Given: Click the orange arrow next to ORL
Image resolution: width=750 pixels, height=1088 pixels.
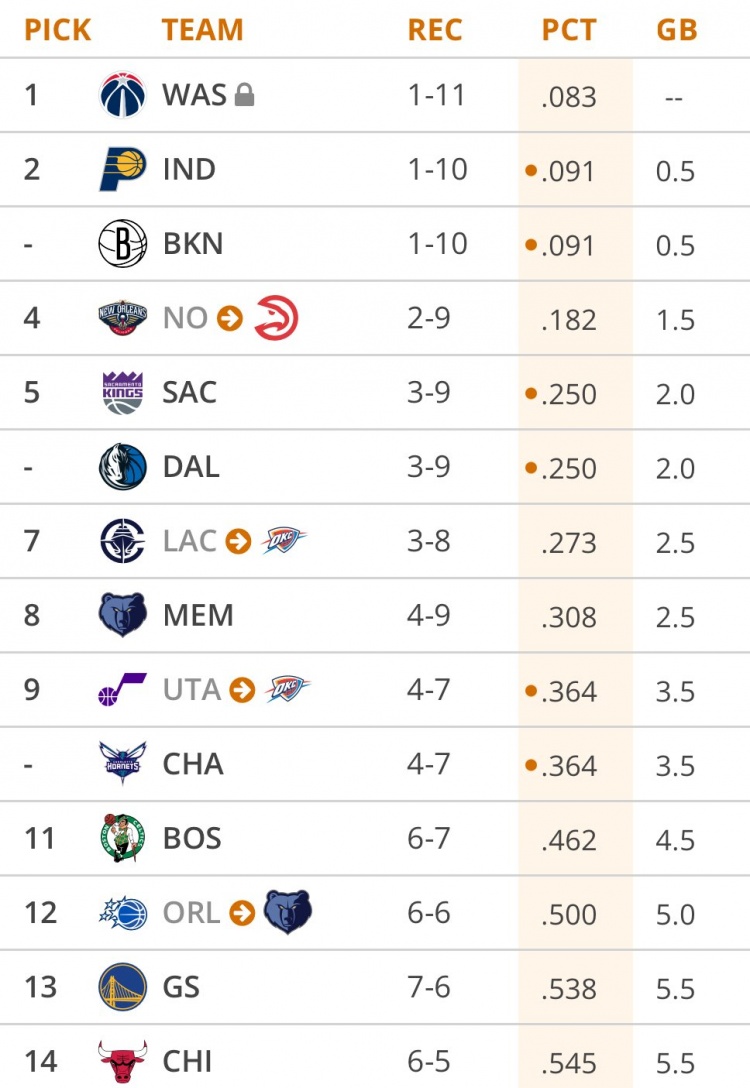Looking at the screenshot, I should 242,913.
